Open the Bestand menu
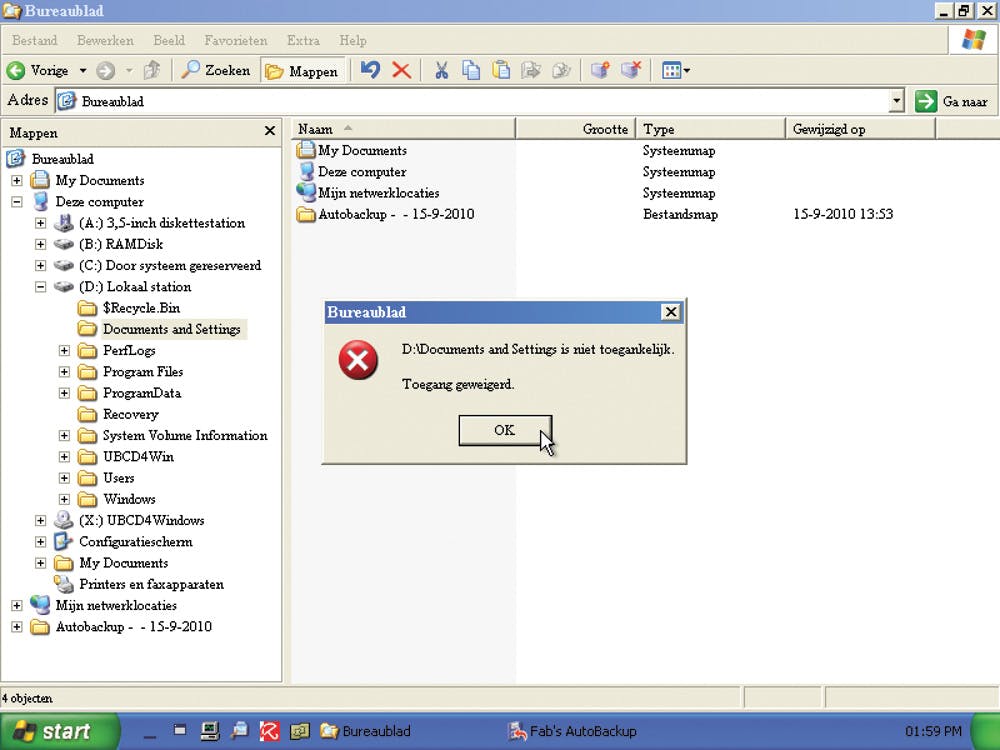The height and width of the screenshot is (750, 1000). [34, 40]
